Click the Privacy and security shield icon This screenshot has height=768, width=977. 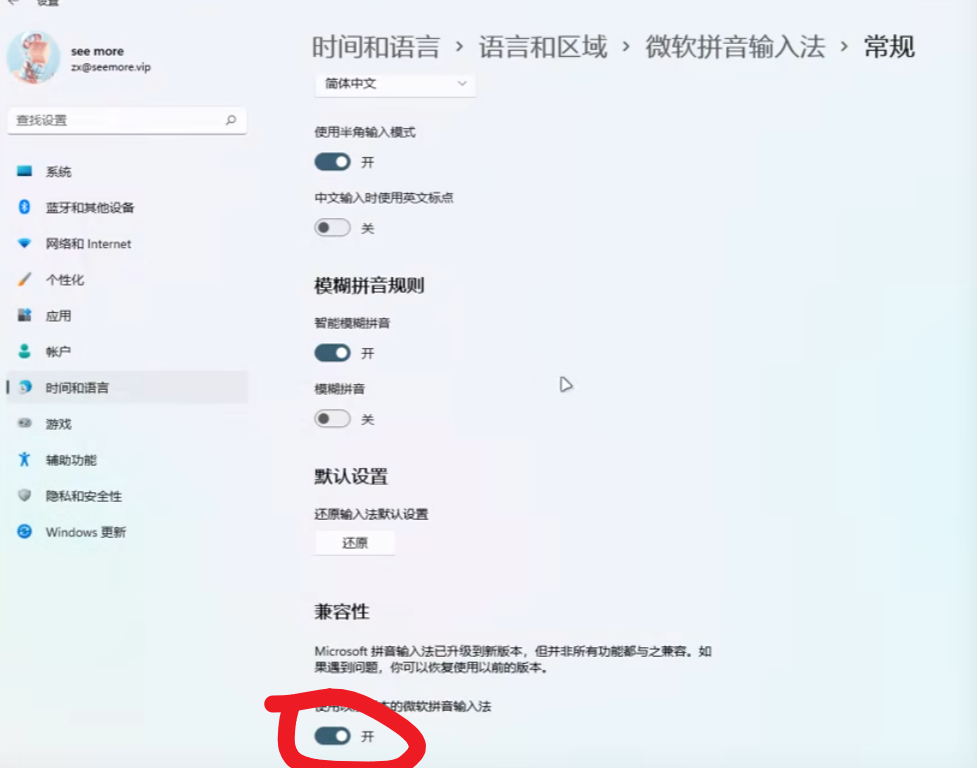tap(24, 495)
